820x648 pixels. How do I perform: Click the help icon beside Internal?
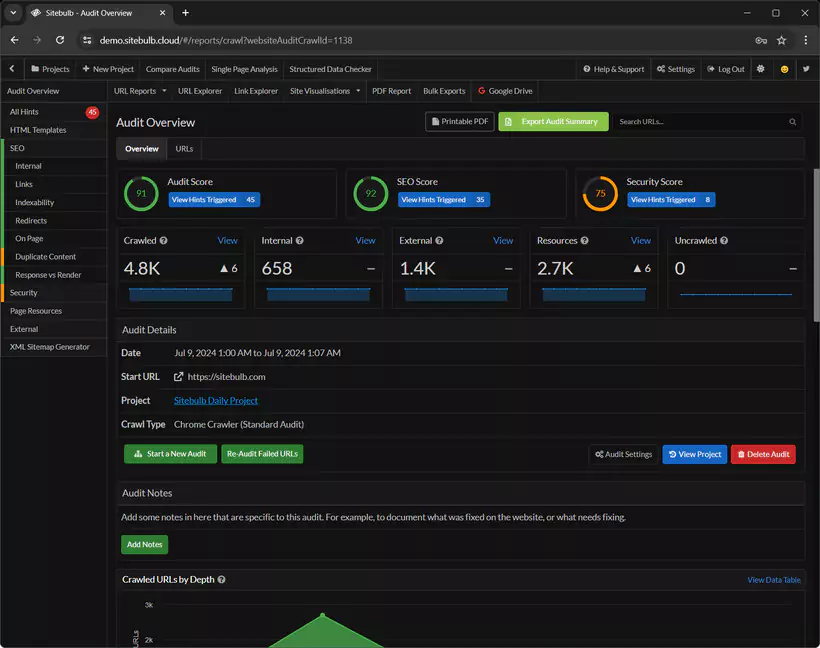point(299,241)
